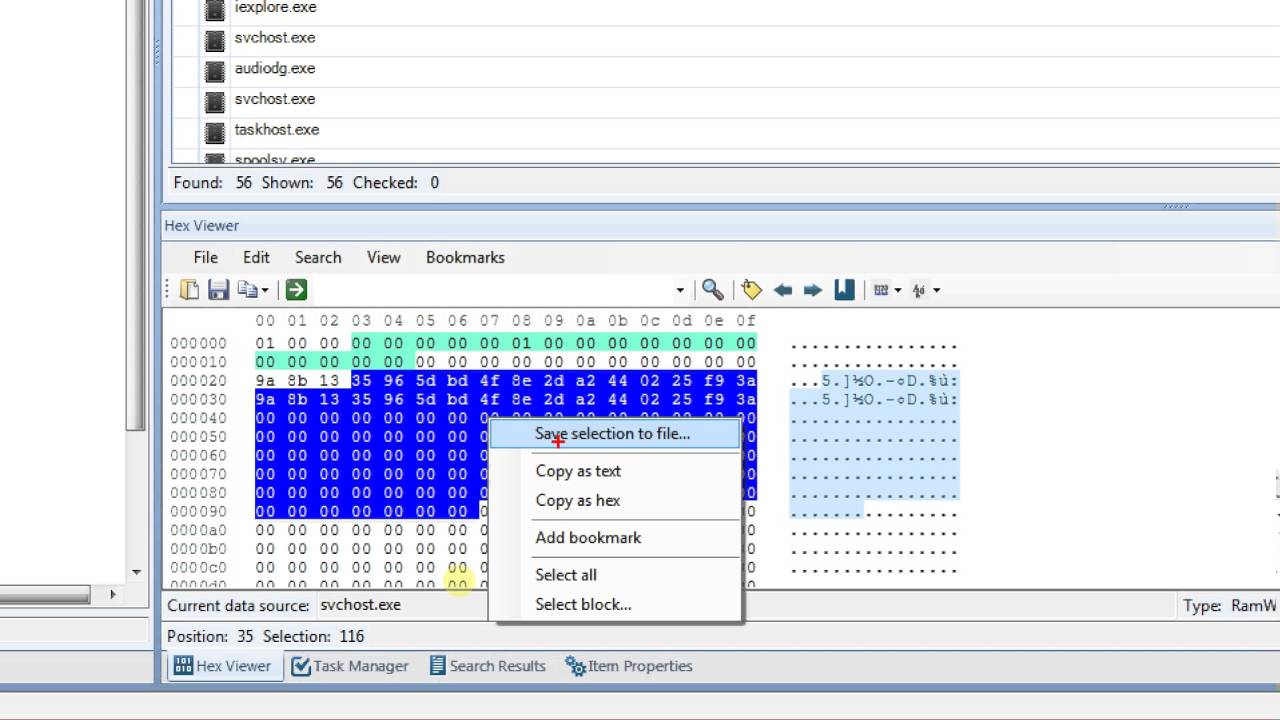Click the magnifying glass find icon
The image size is (1280, 720).
(713, 290)
